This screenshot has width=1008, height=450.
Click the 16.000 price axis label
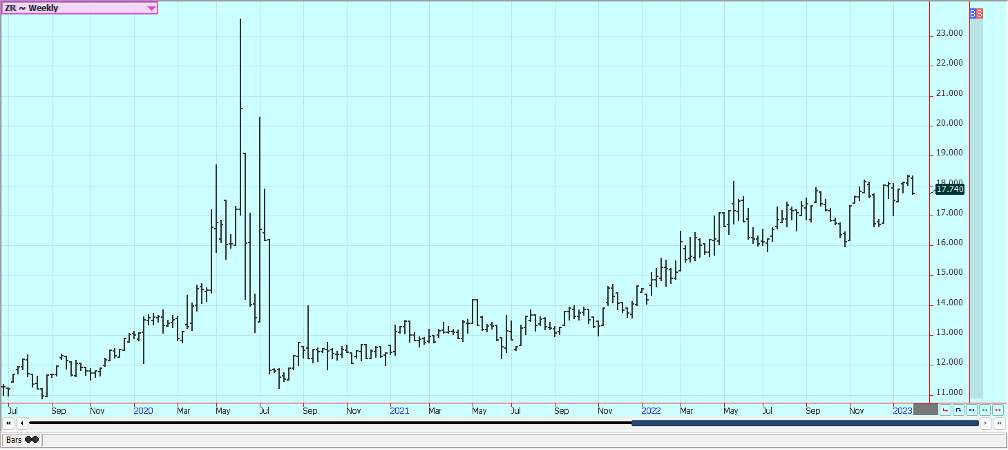pos(949,242)
